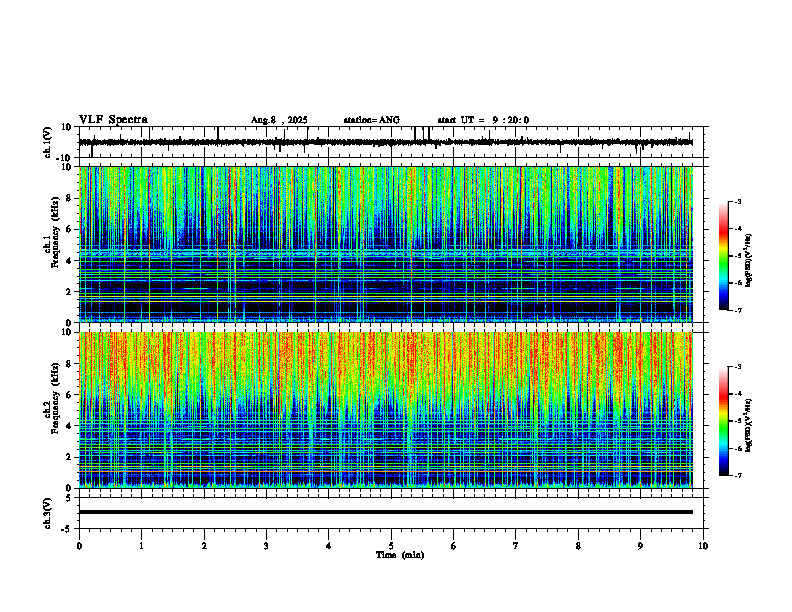
Task: Click time axis tick label "4"
Action: pos(329,546)
